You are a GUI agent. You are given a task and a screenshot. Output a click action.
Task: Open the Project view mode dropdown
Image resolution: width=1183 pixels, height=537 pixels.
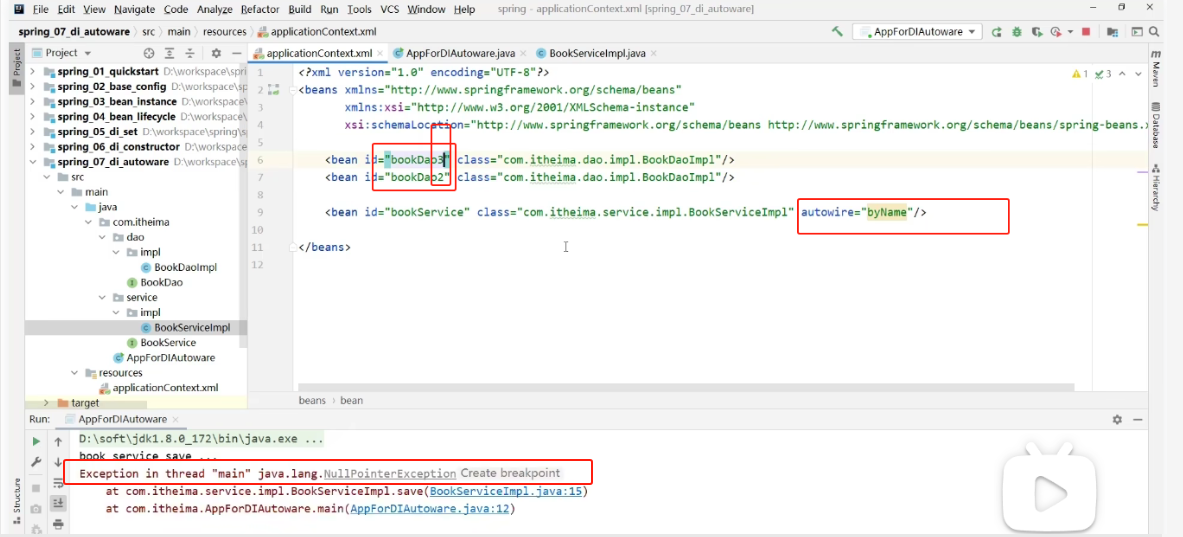pos(68,53)
